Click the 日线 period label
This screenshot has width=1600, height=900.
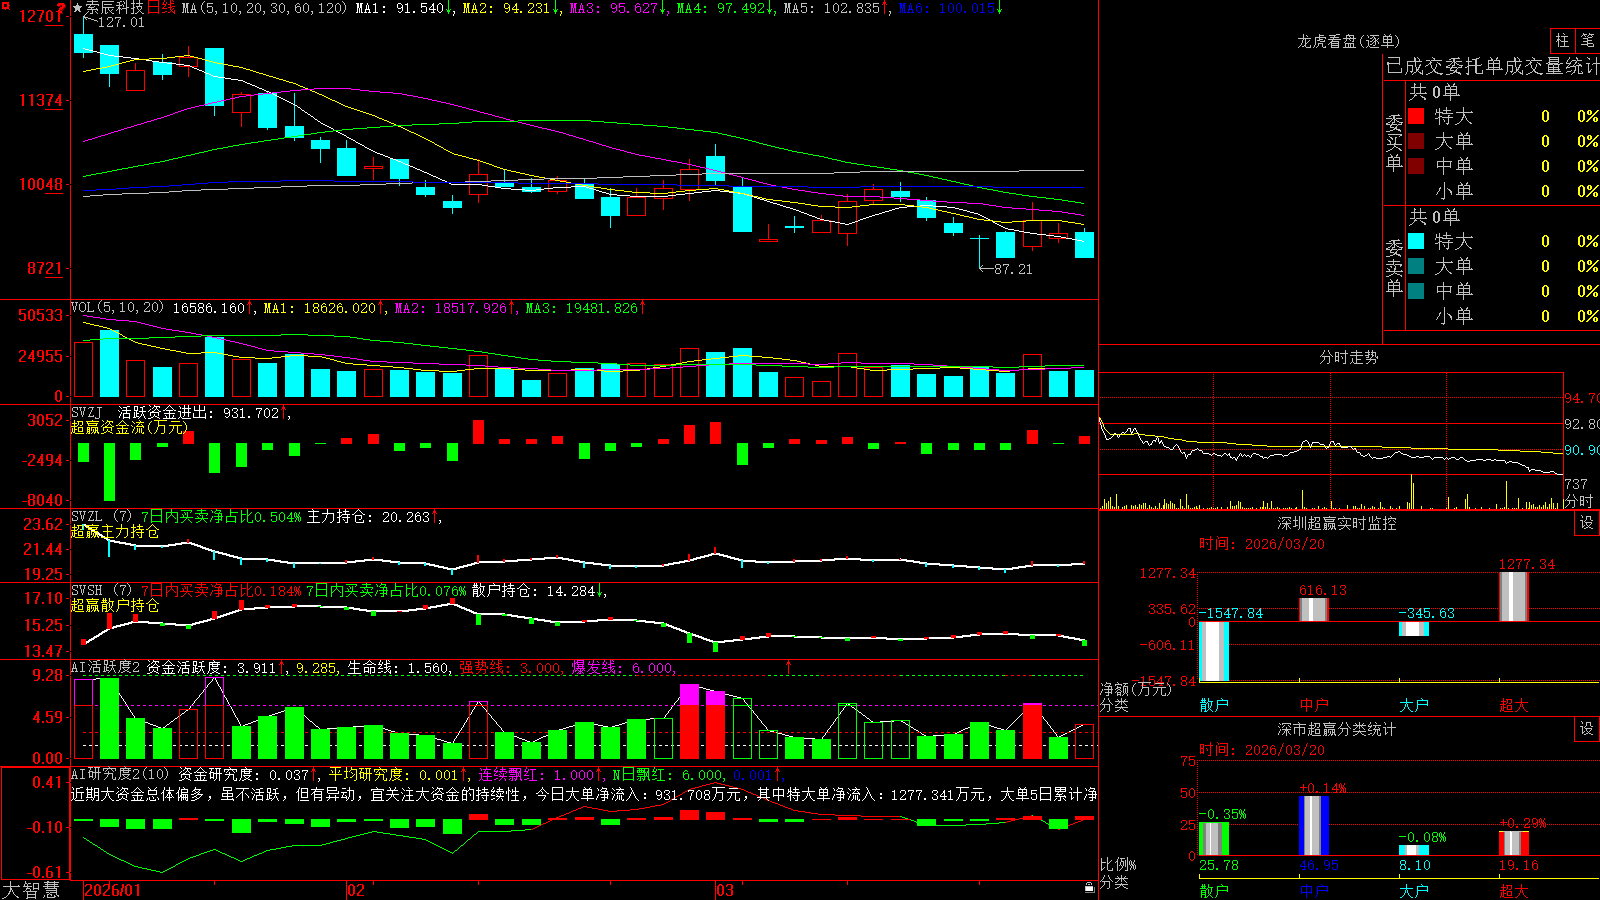tap(161, 8)
